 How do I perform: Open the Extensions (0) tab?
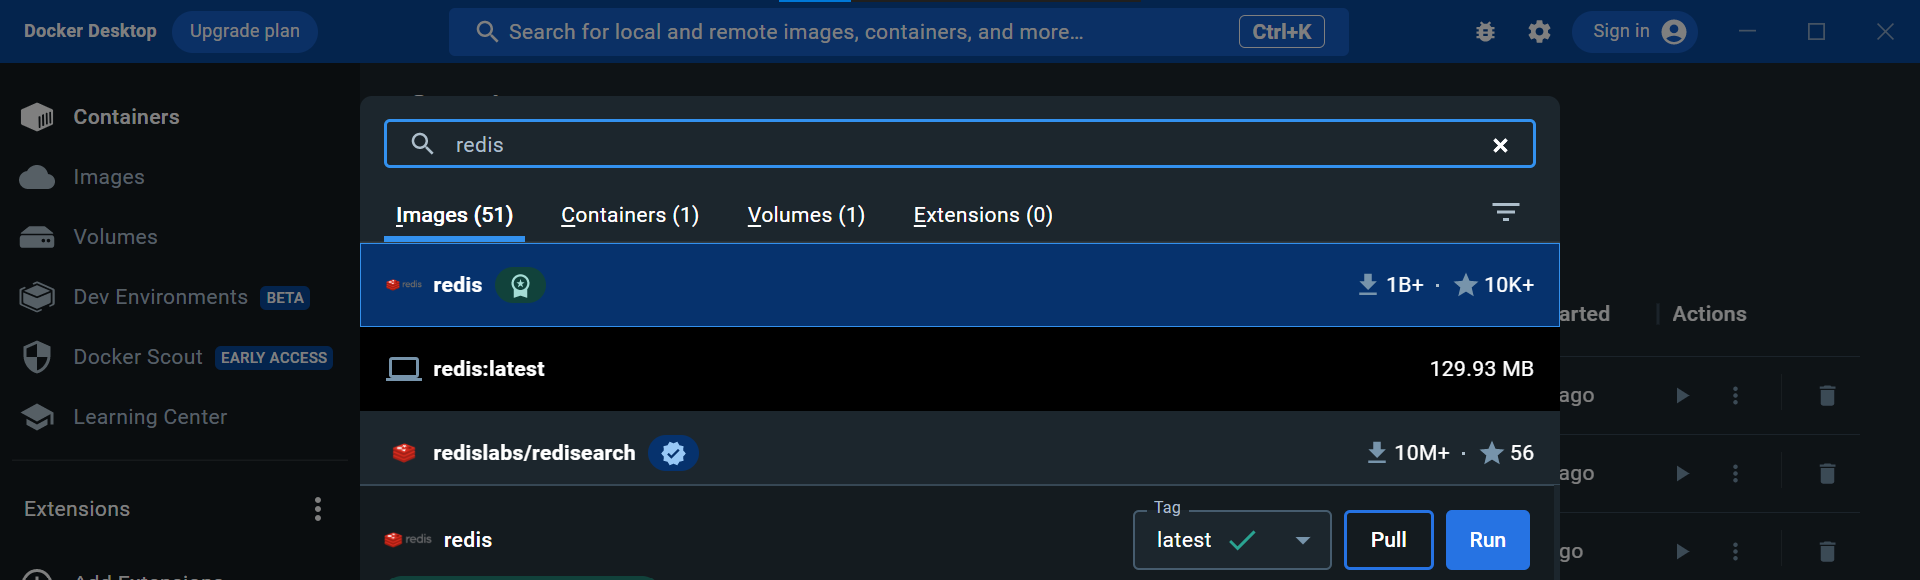(983, 215)
